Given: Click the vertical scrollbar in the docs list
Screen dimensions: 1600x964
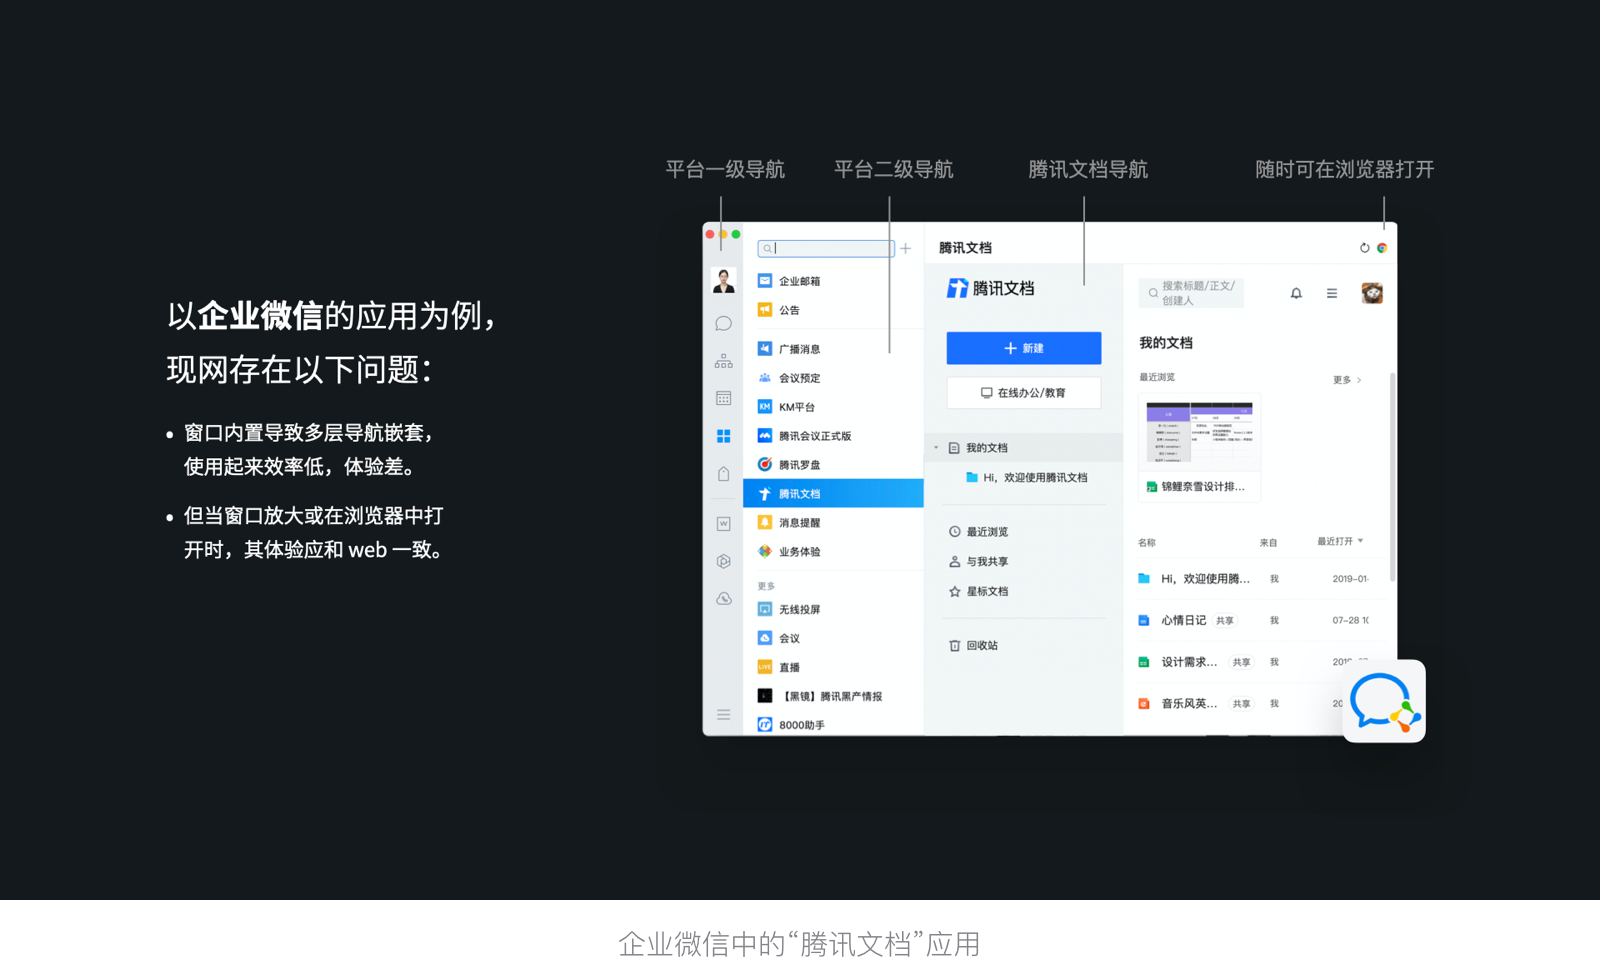Looking at the screenshot, I should click(1392, 478).
